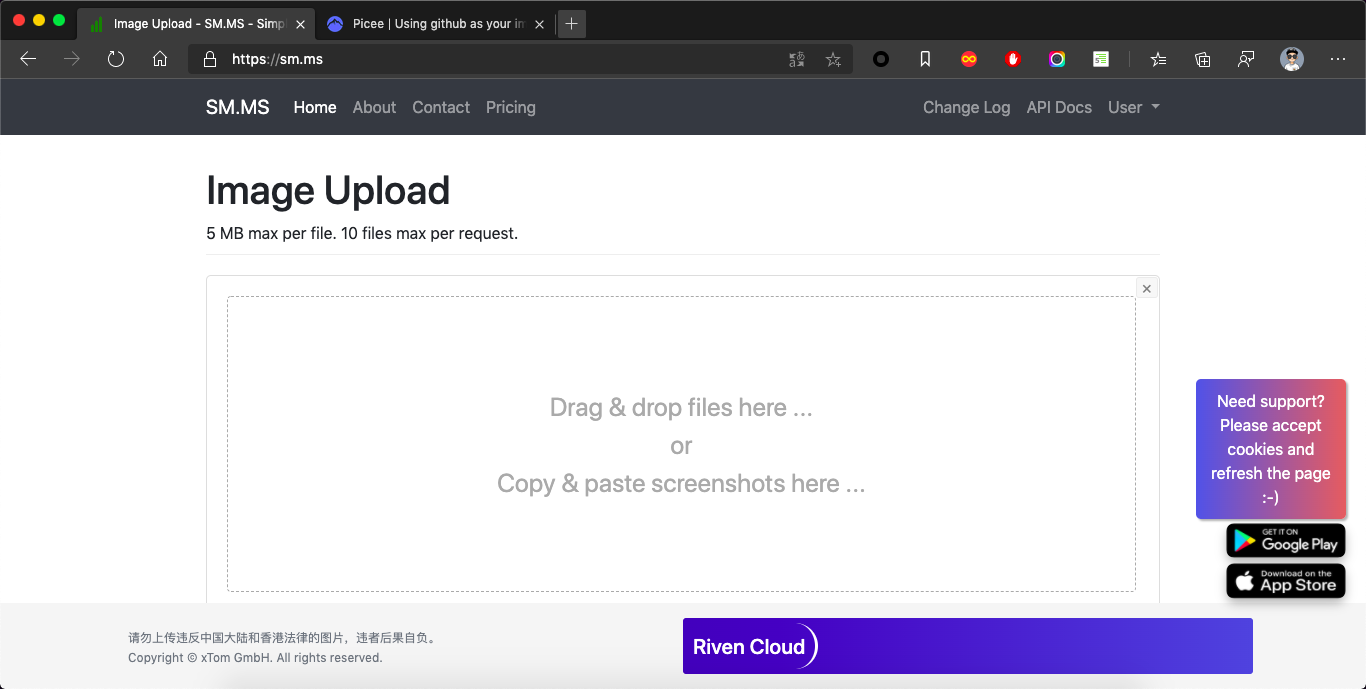This screenshot has width=1366, height=689.
Task: Open the Contact page
Action: [x=441, y=107]
